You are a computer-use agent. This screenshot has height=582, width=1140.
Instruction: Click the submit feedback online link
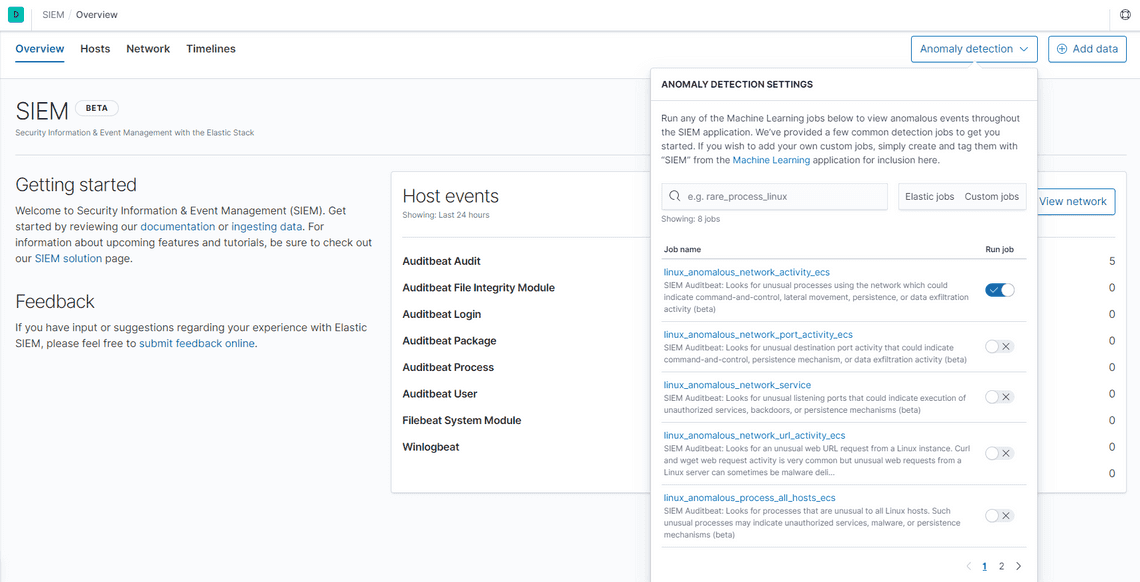(x=197, y=343)
